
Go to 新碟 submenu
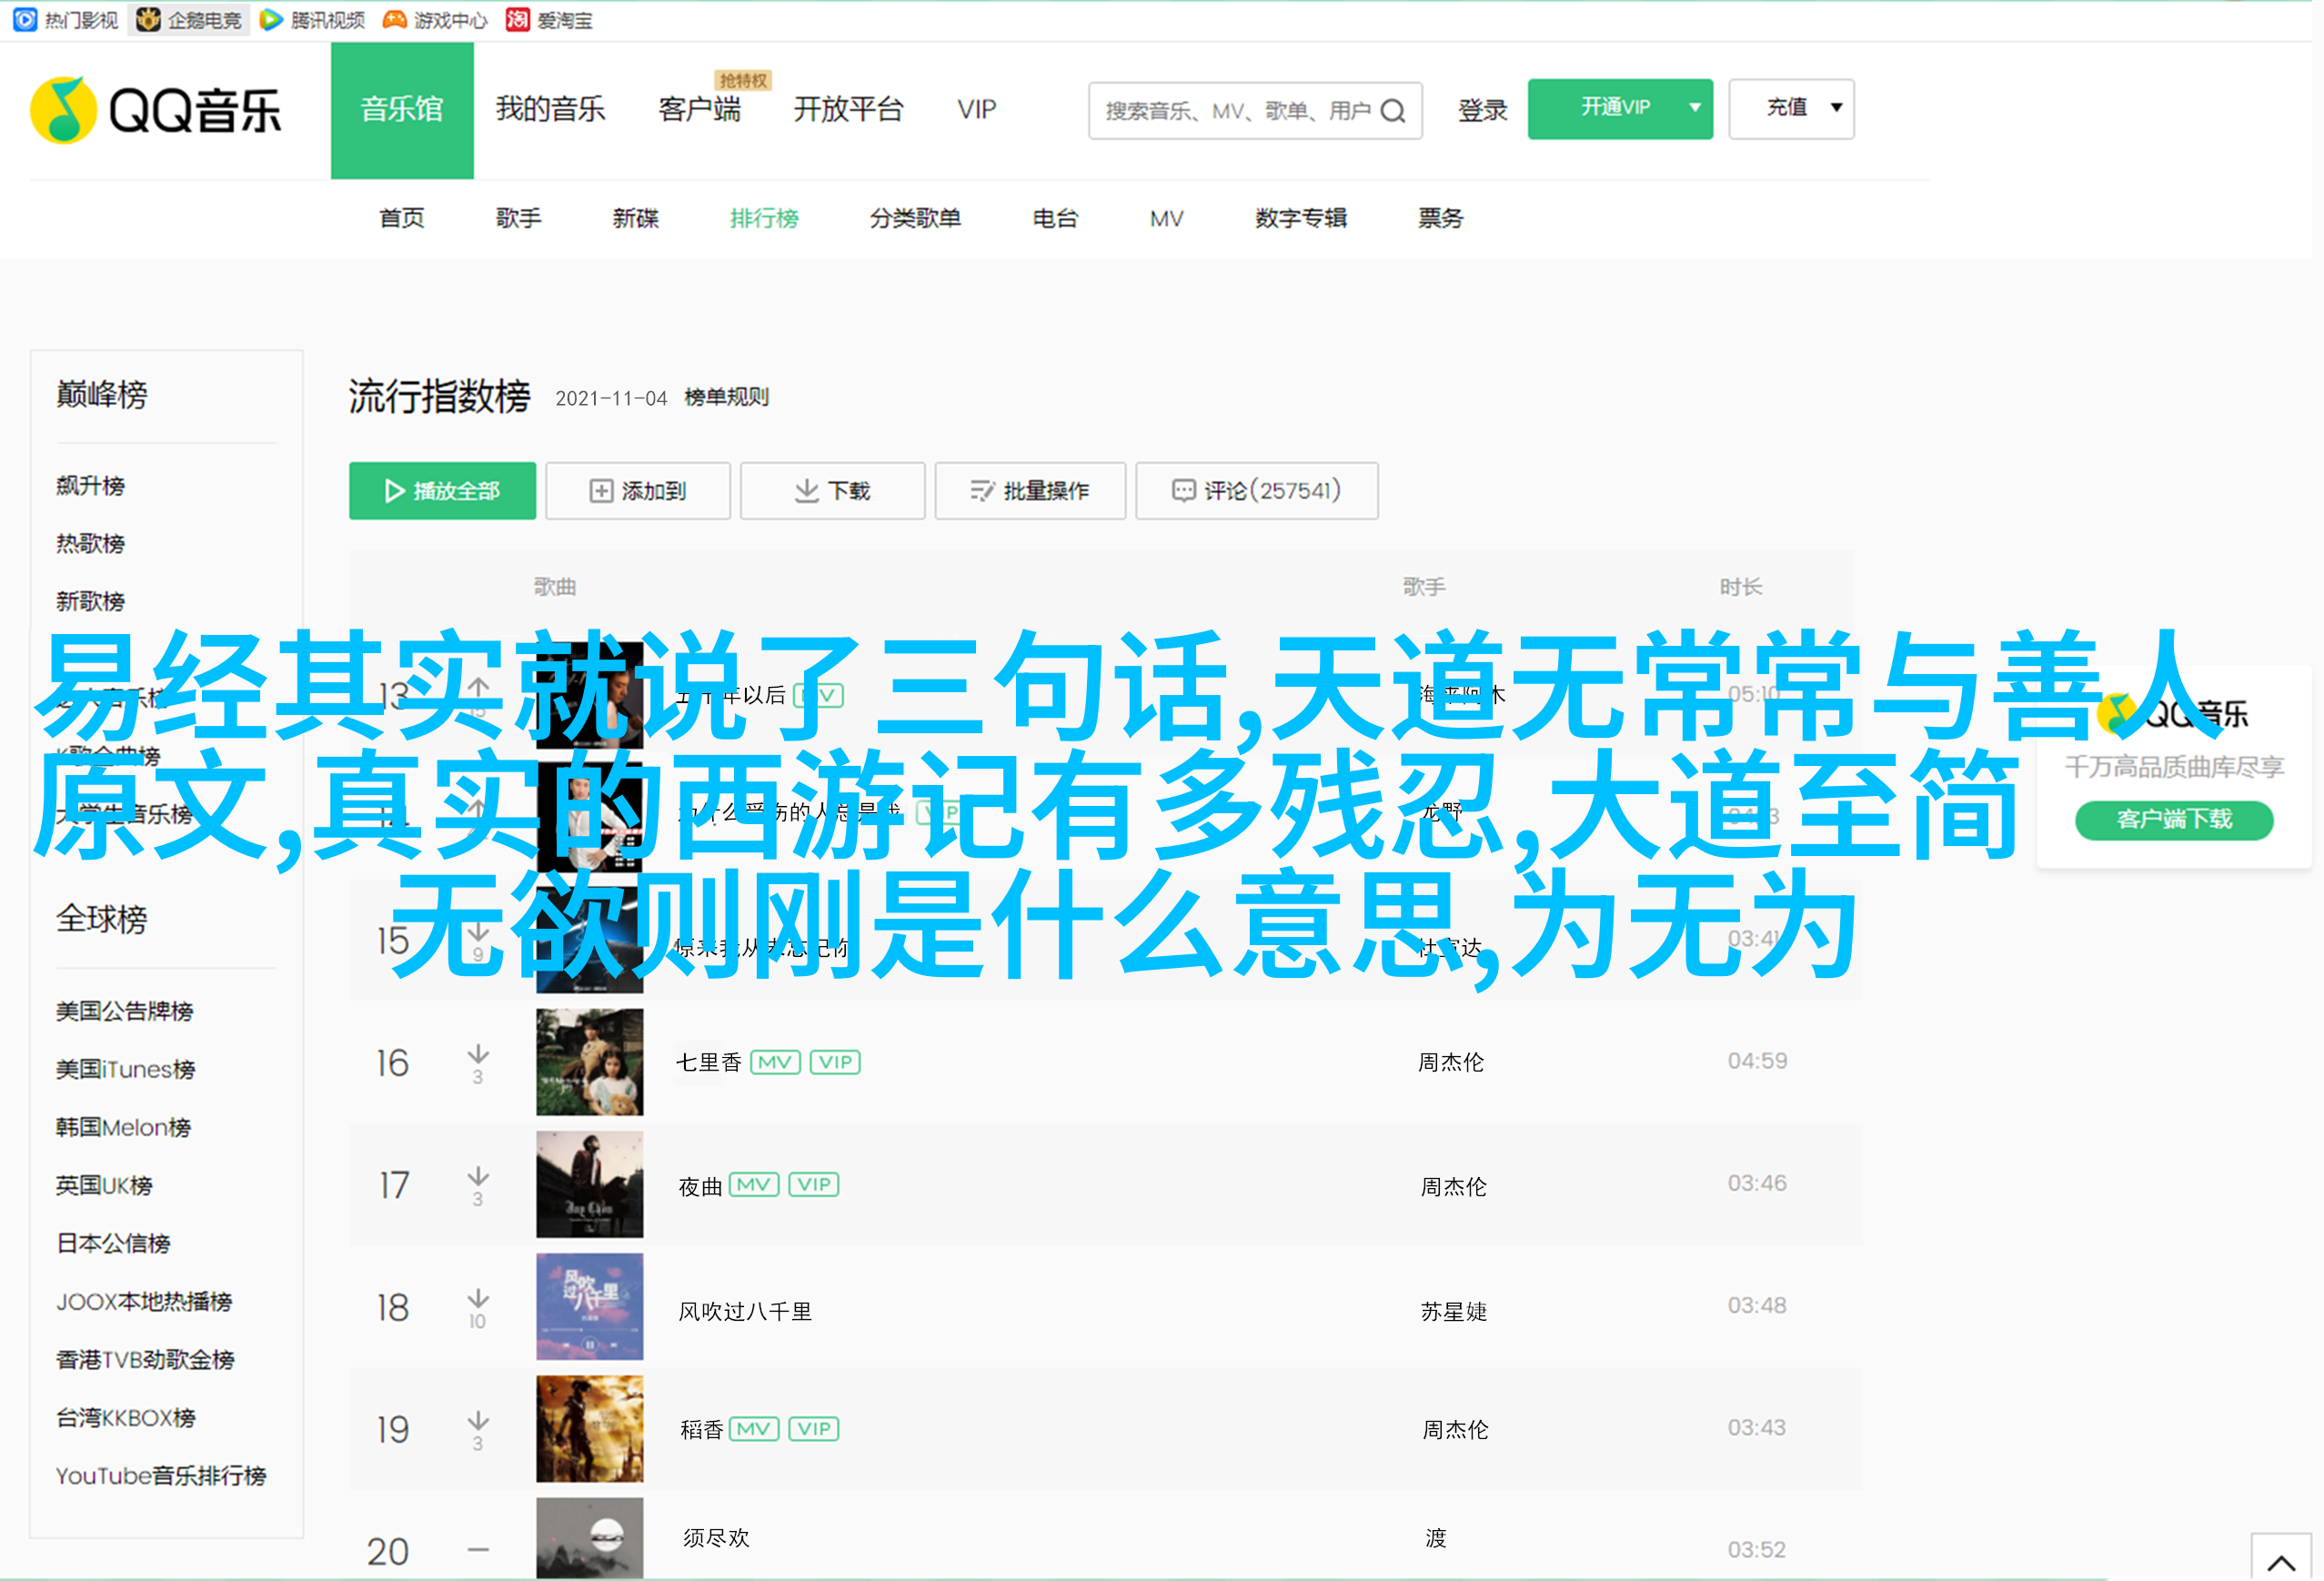636,218
